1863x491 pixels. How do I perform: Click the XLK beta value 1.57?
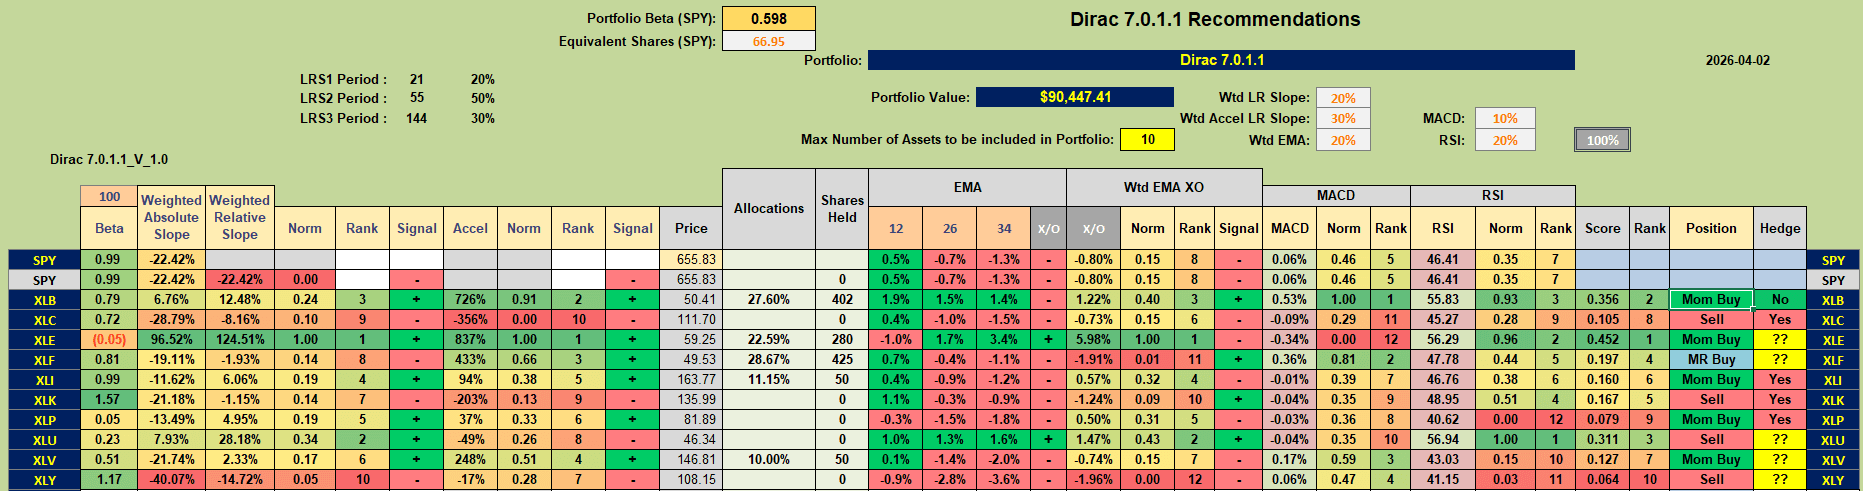coord(109,399)
